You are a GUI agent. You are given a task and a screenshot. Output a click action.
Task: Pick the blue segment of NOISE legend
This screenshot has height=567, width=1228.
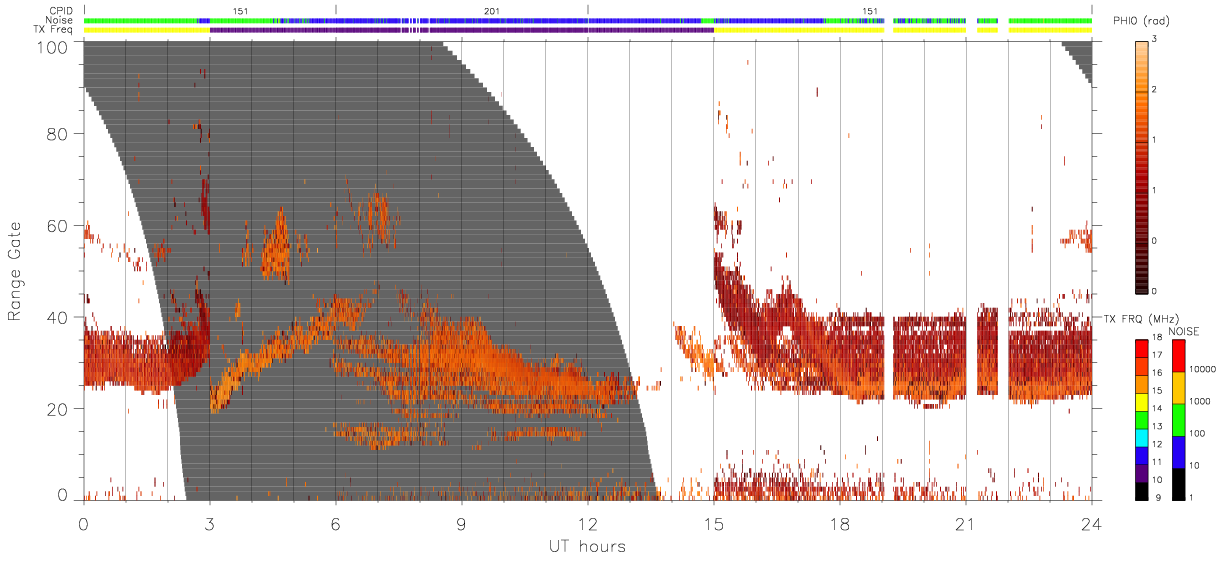[1181, 452]
